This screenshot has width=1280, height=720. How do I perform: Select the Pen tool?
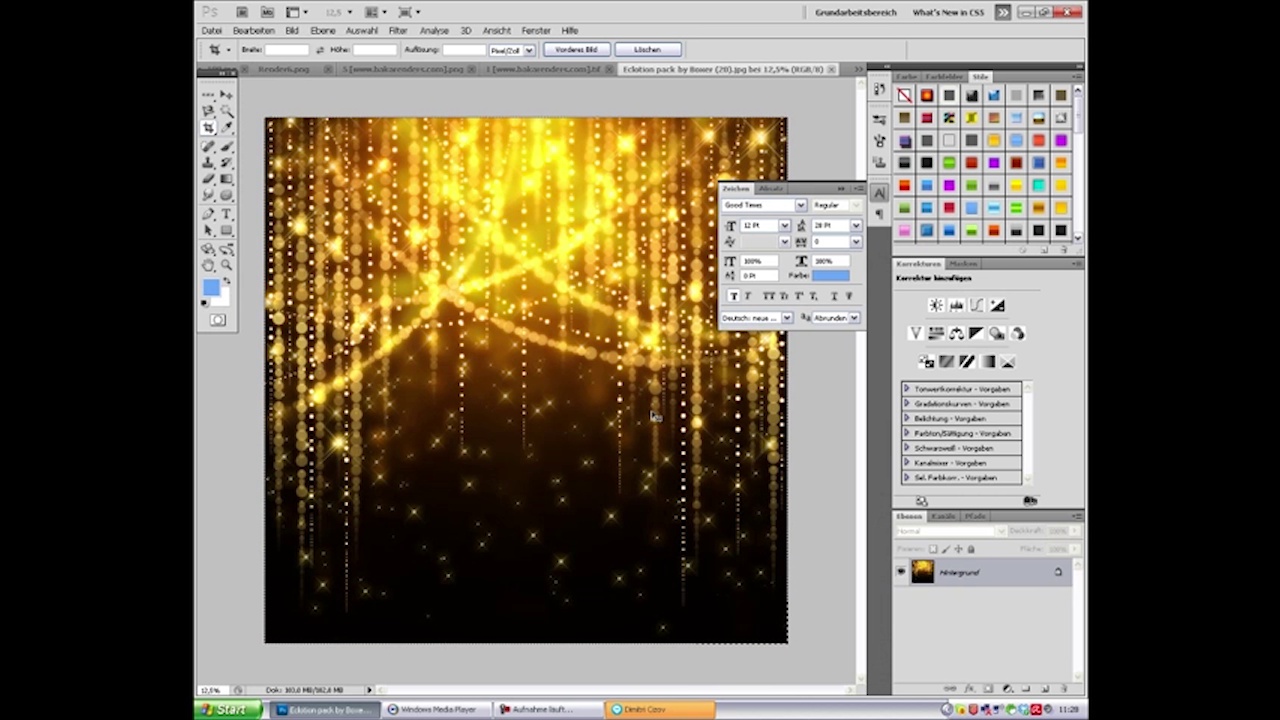coord(208,213)
